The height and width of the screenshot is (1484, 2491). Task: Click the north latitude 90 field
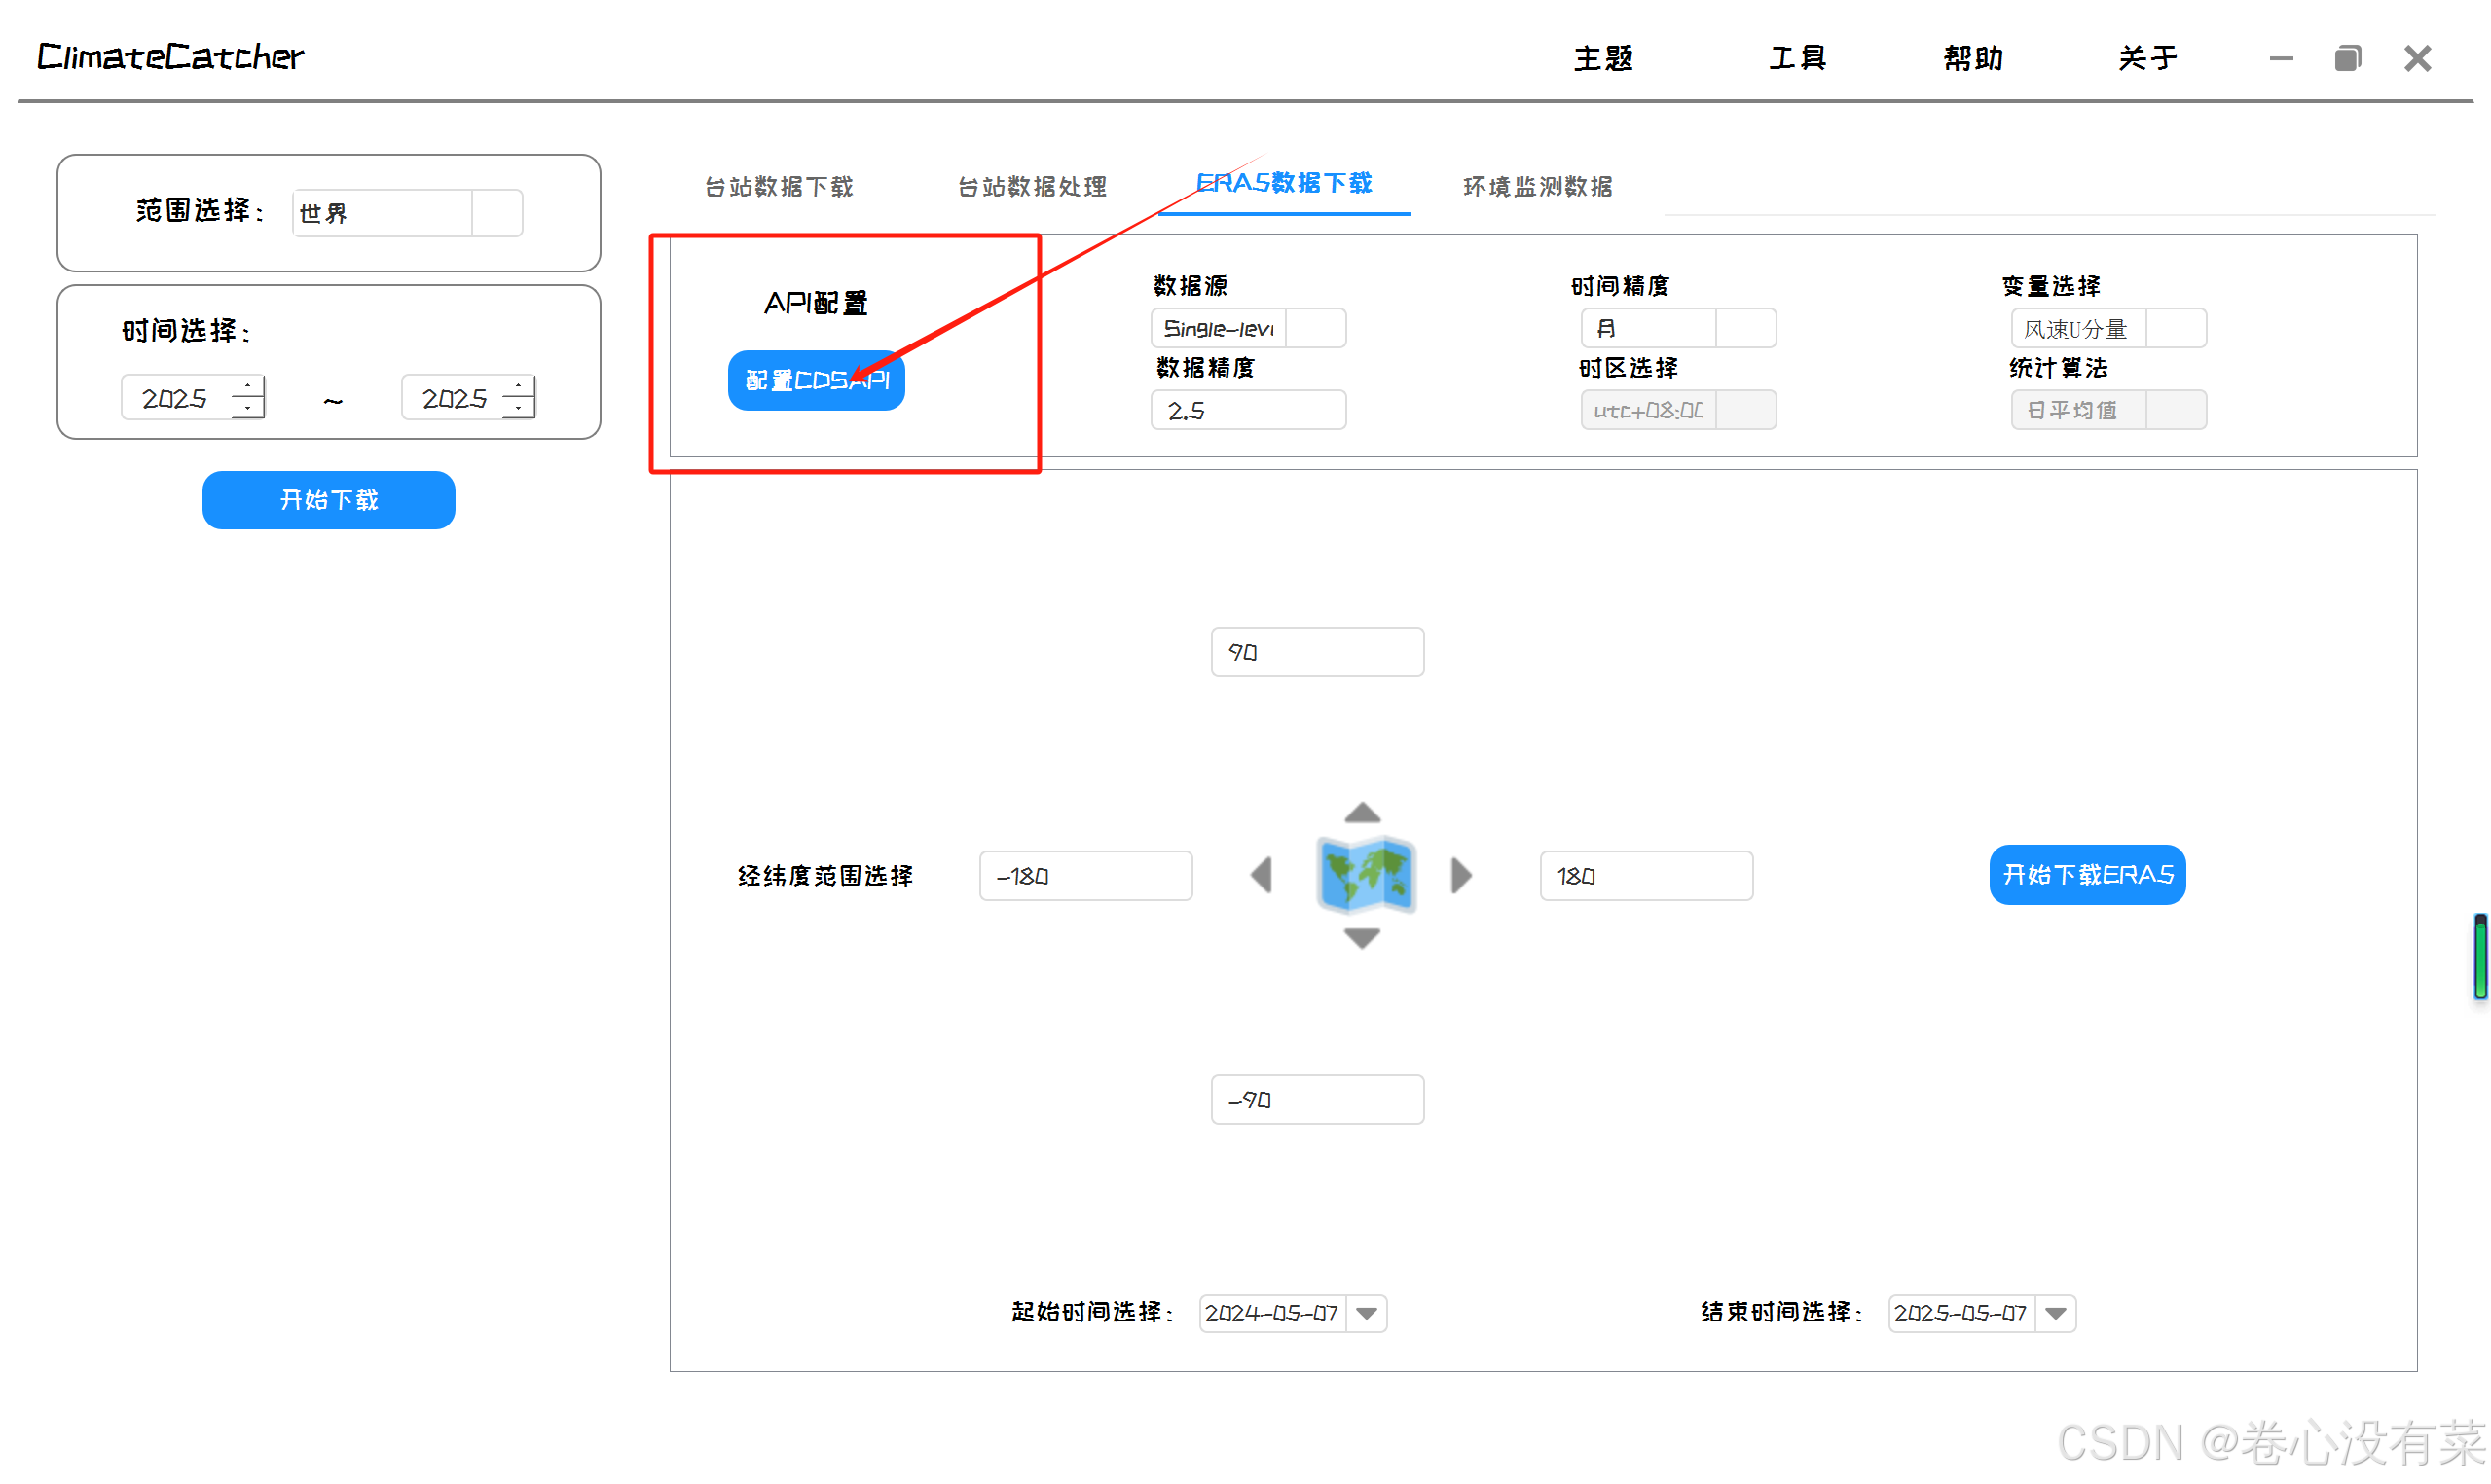1317,652
